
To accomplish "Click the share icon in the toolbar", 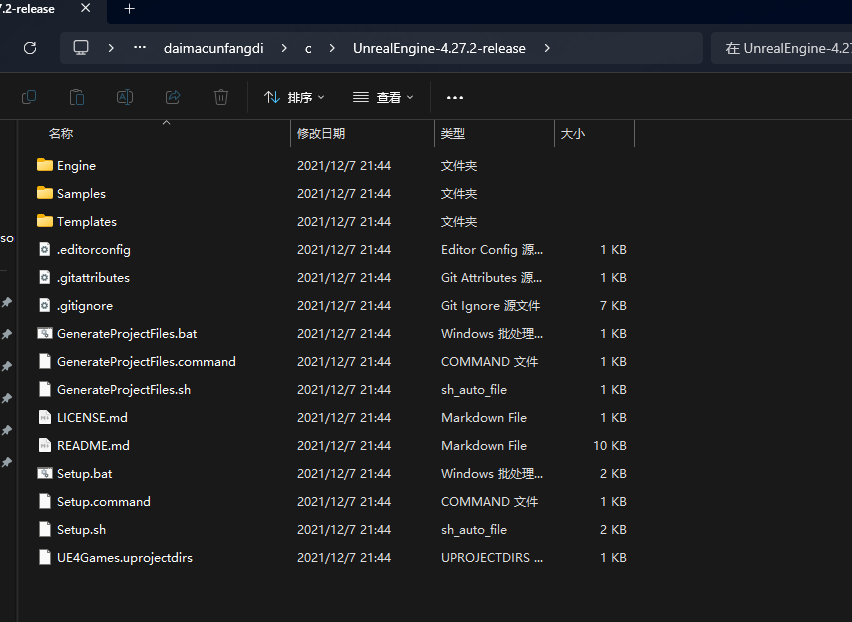I will point(173,97).
